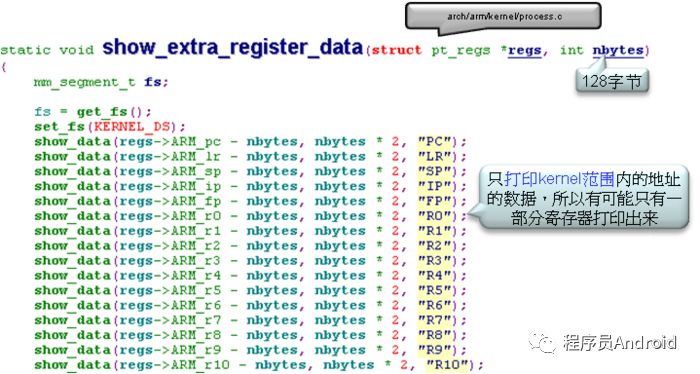Select the KERNEL_DS constant
The image size is (700, 374).
tap(132, 127)
